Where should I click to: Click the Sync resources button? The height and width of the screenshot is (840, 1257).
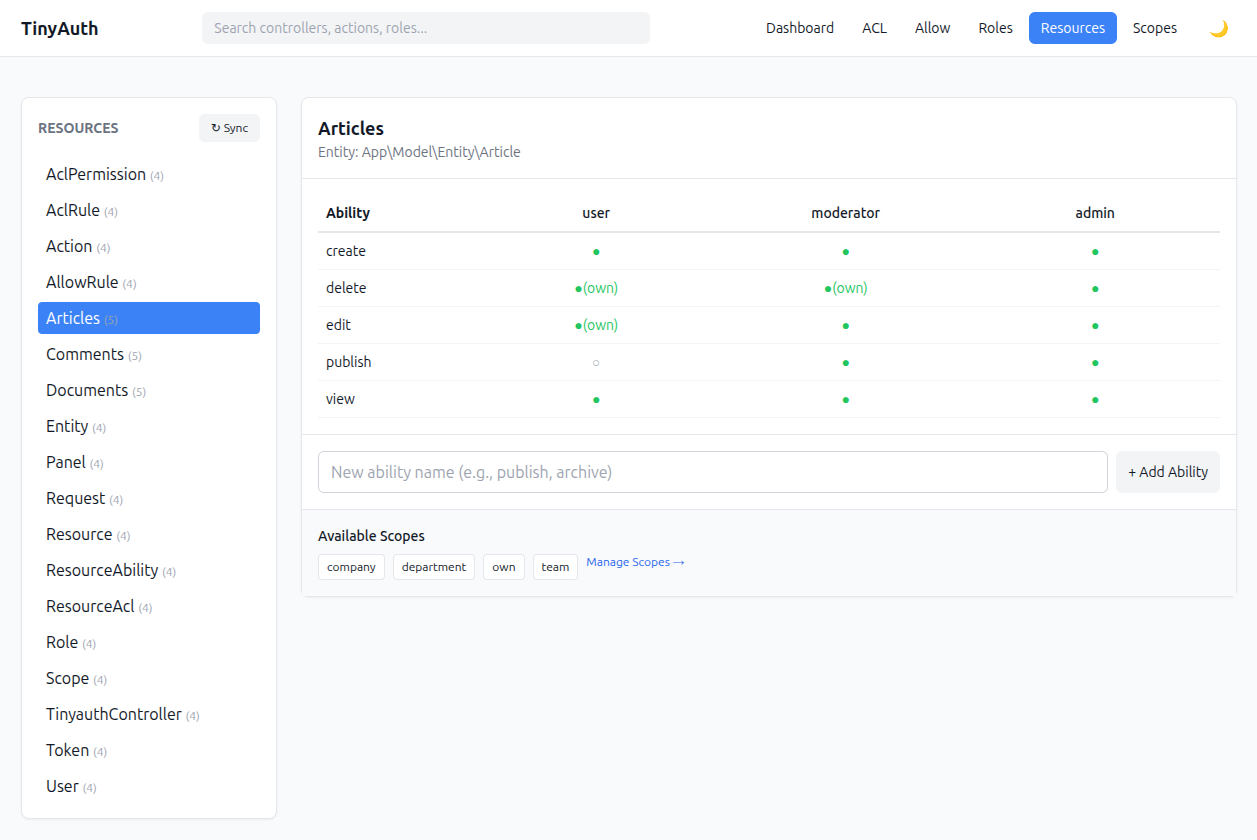click(x=229, y=128)
